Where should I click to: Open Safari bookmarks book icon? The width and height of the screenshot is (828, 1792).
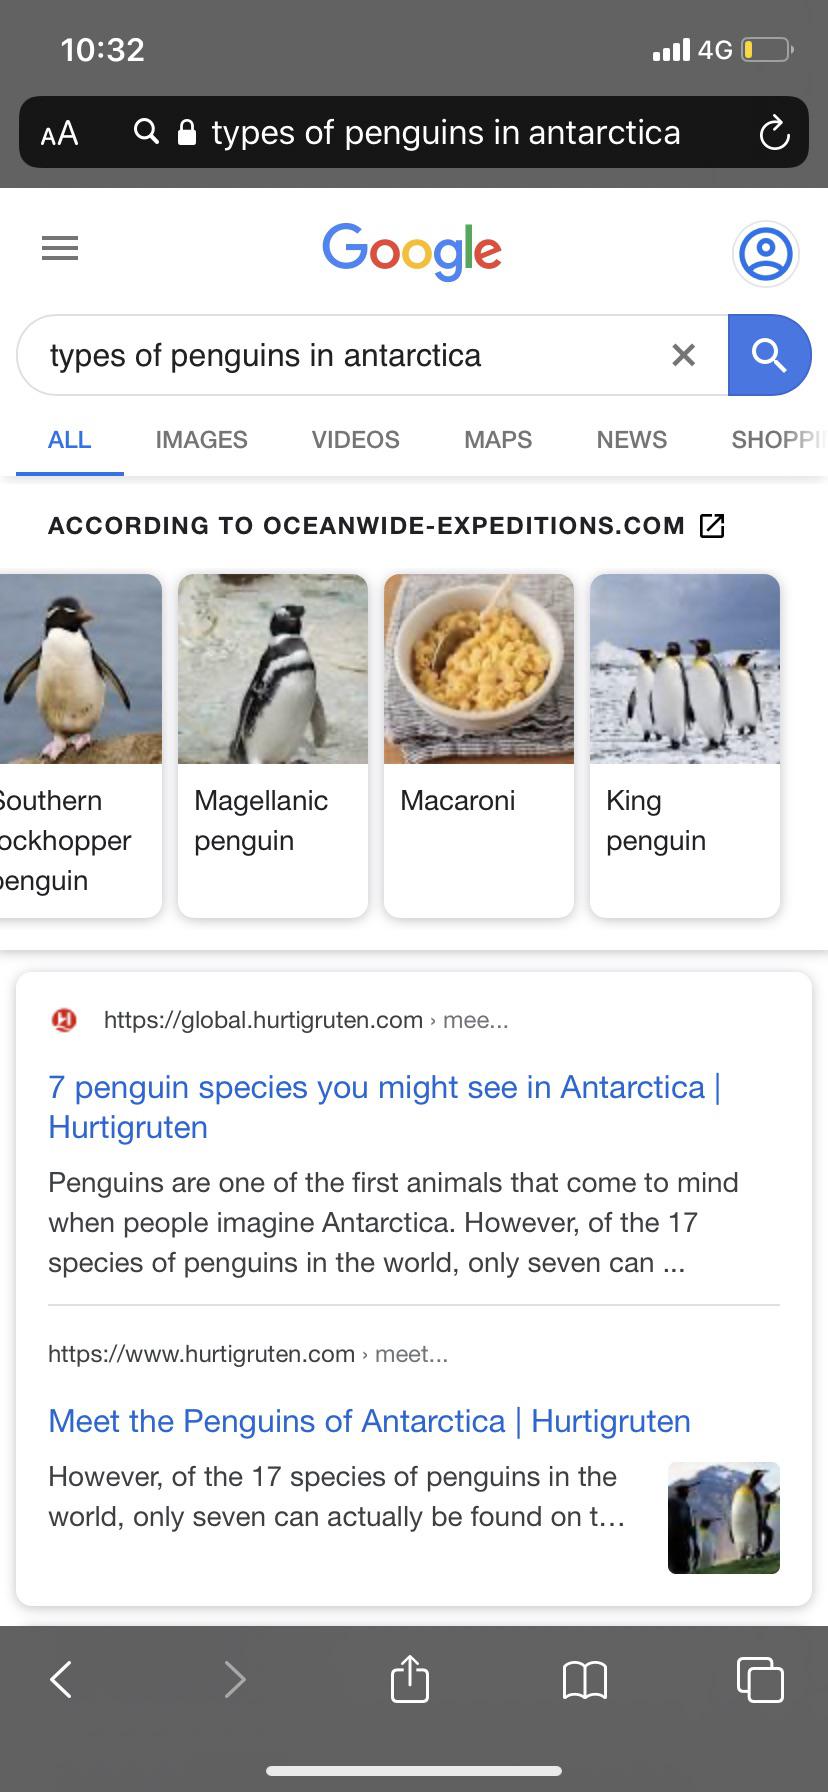(x=585, y=1680)
